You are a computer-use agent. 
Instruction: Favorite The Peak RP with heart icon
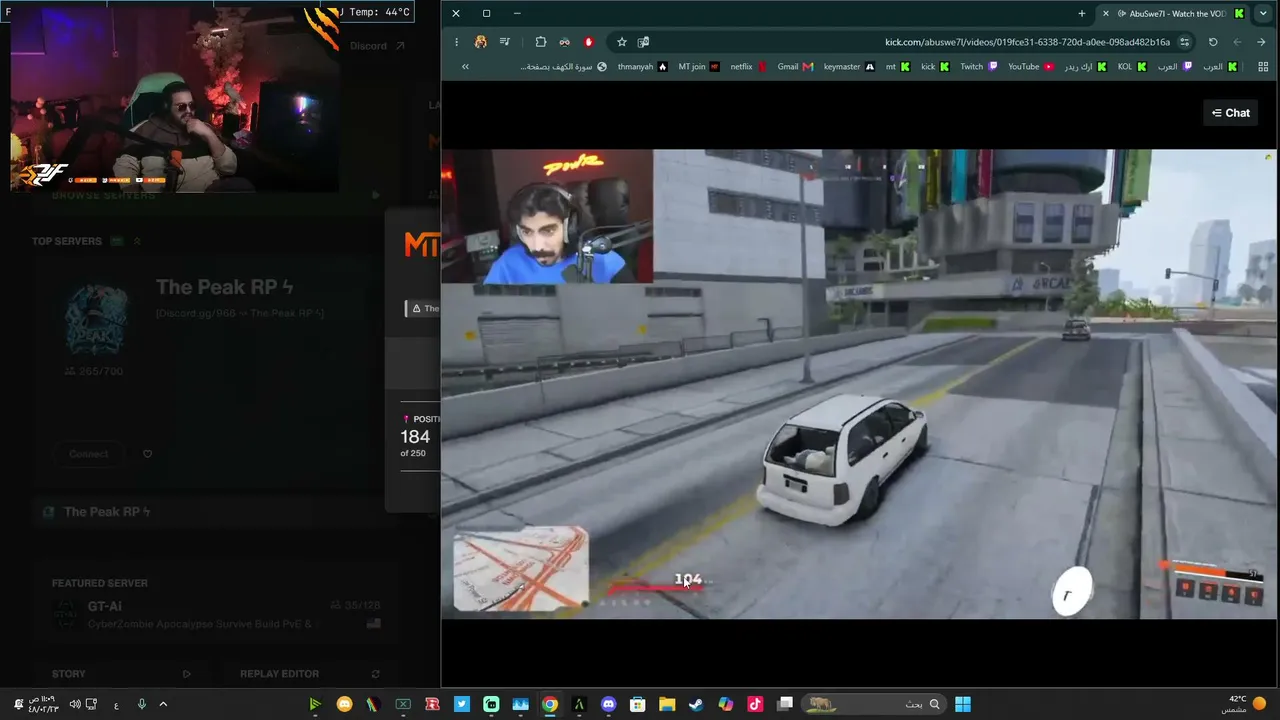pyautogui.click(x=147, y=454)
